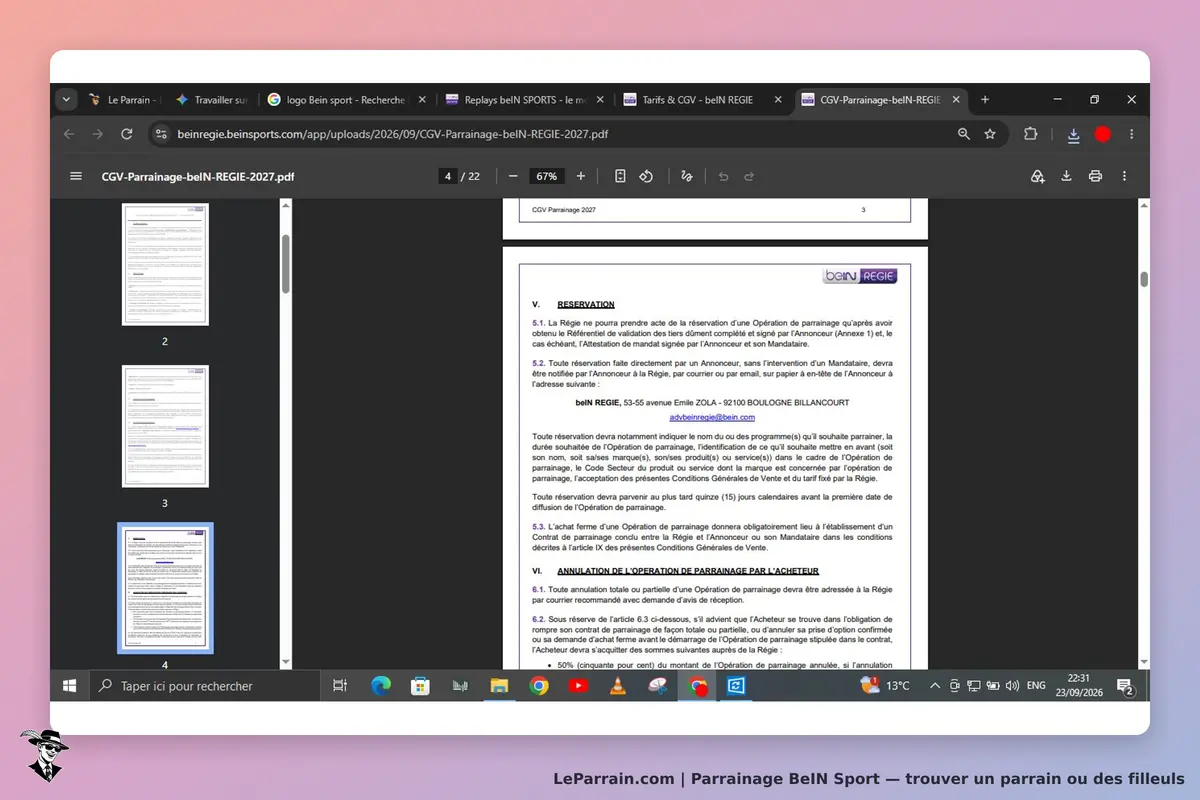The image size is (1200, 800).
Task: Rotate the document counterclockwise
Action: [646, 176]
